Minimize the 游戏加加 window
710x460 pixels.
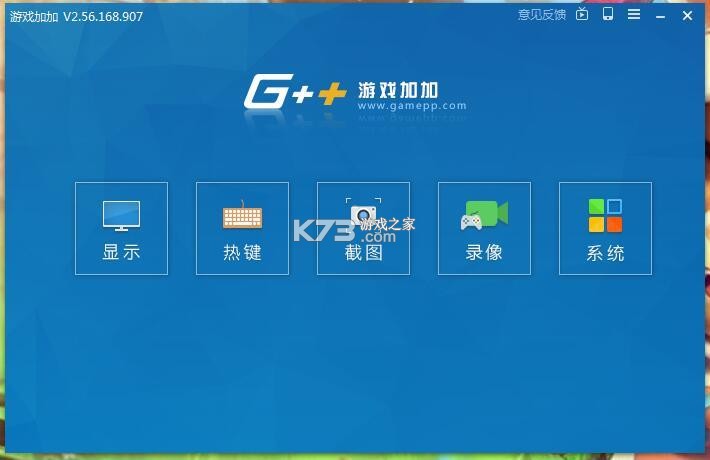tap(660, 17)
